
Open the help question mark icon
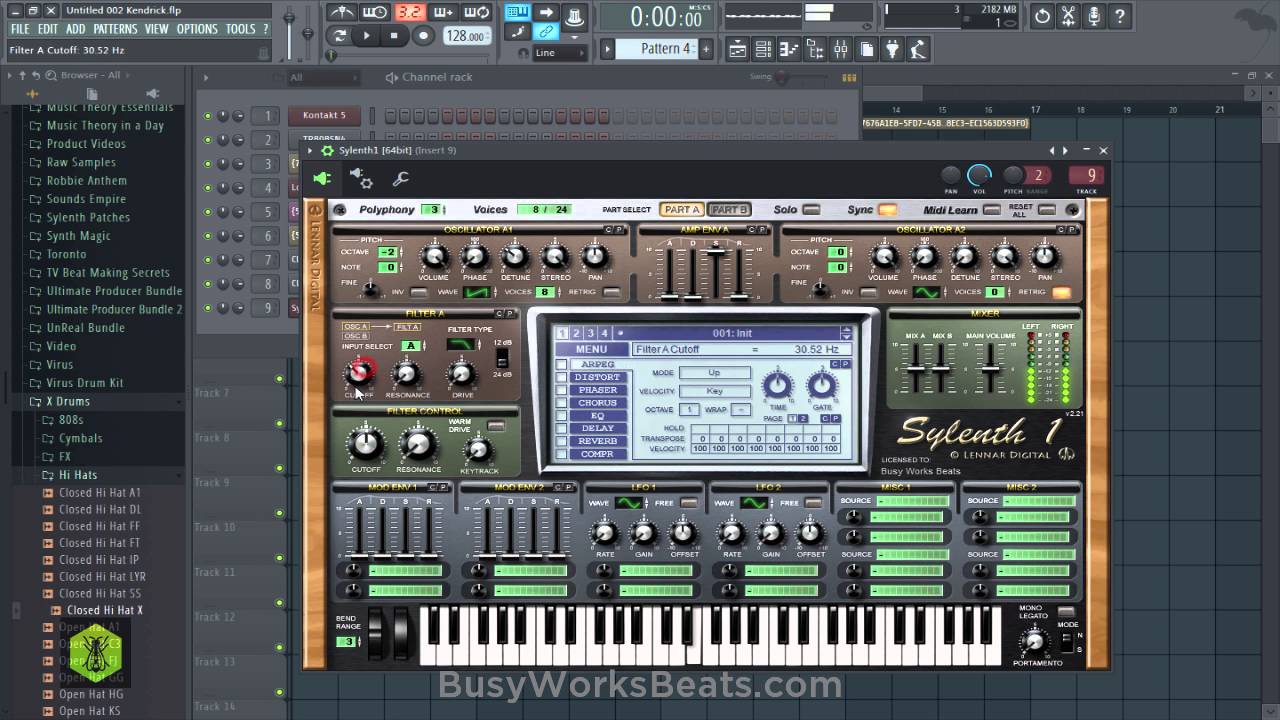[1120, 16]
